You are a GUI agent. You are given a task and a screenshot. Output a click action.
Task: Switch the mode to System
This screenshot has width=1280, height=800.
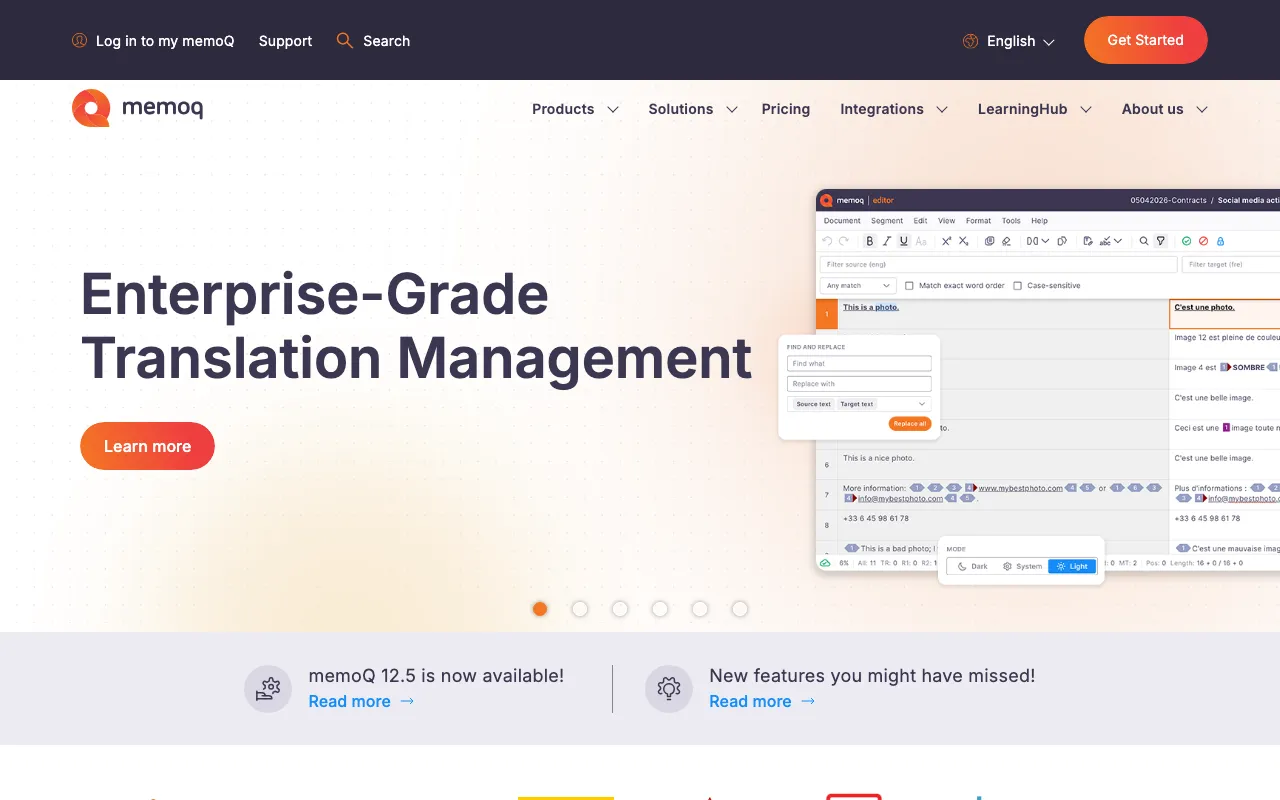[1022, 566]
